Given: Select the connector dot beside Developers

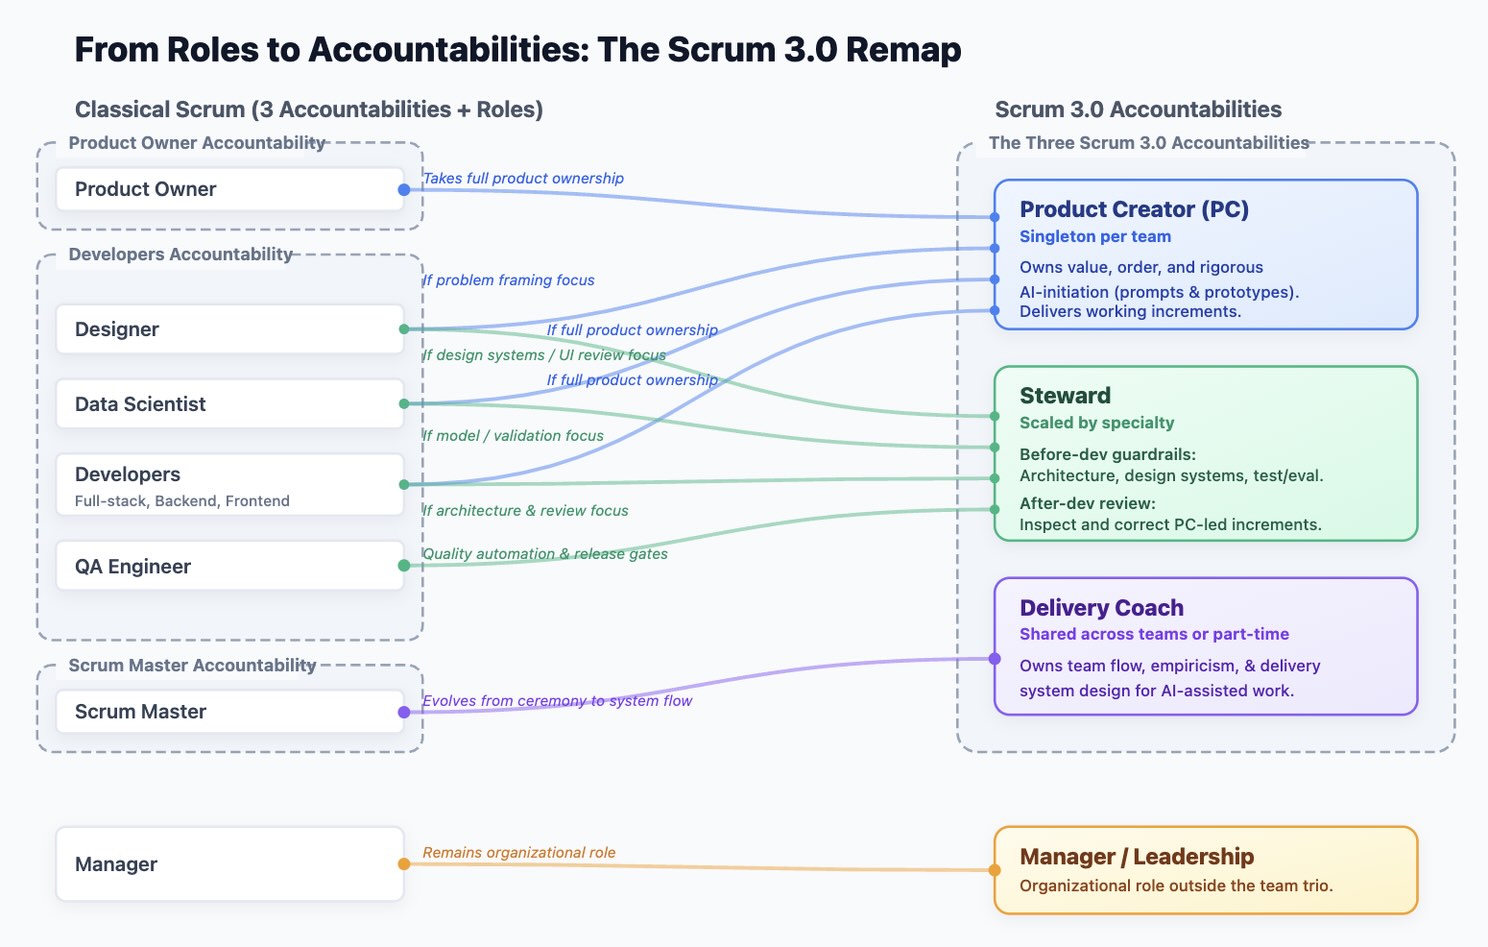Looking at the screenshot, I should [403, 482].
